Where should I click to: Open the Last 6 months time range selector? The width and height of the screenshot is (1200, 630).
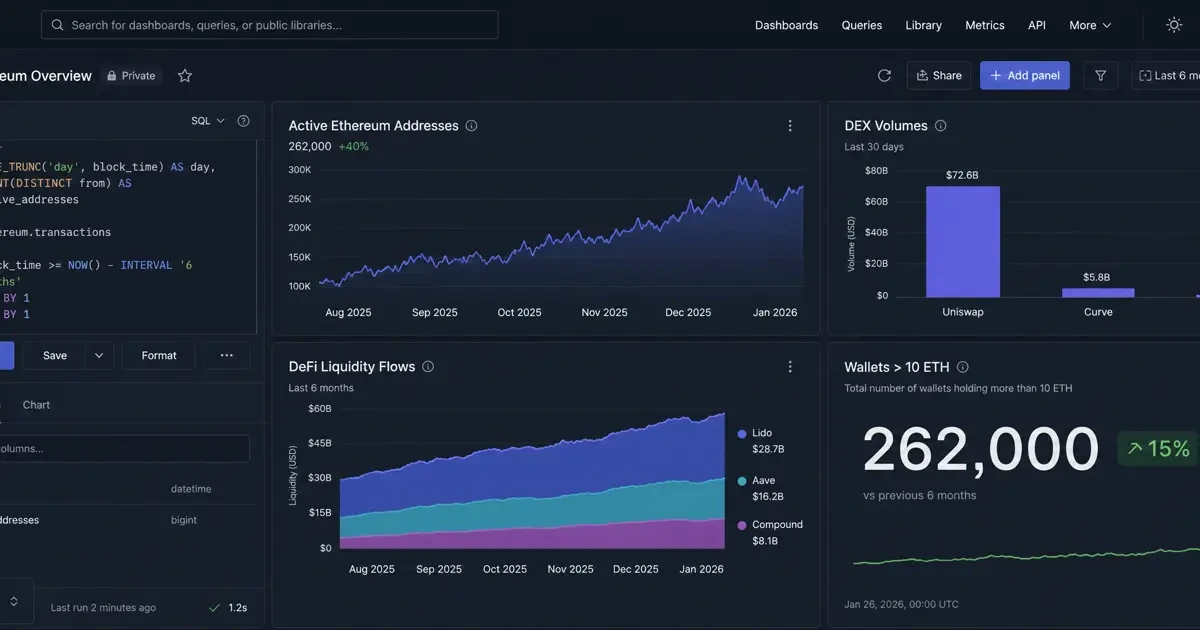[1166, 75]
